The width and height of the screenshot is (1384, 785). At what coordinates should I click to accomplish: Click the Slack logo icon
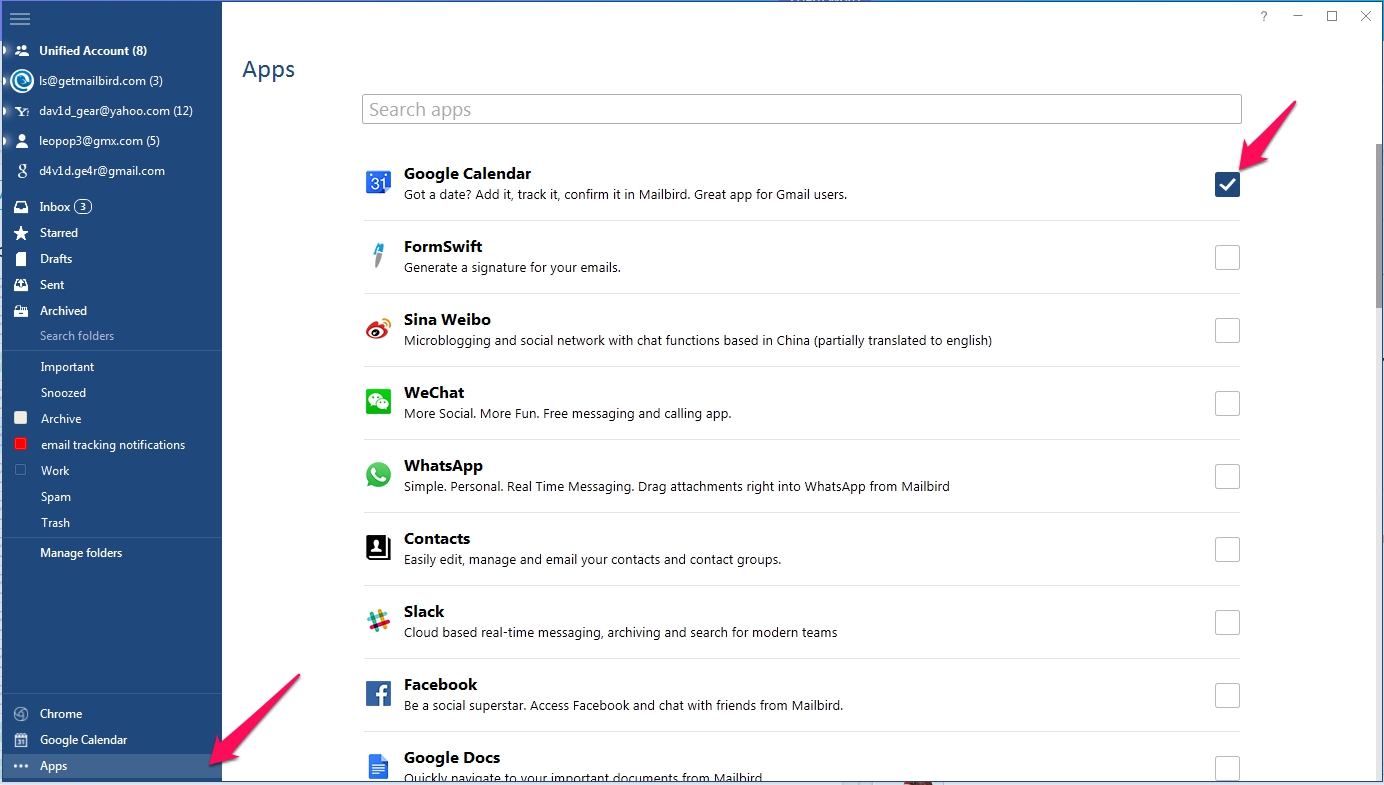pos(378,621)
